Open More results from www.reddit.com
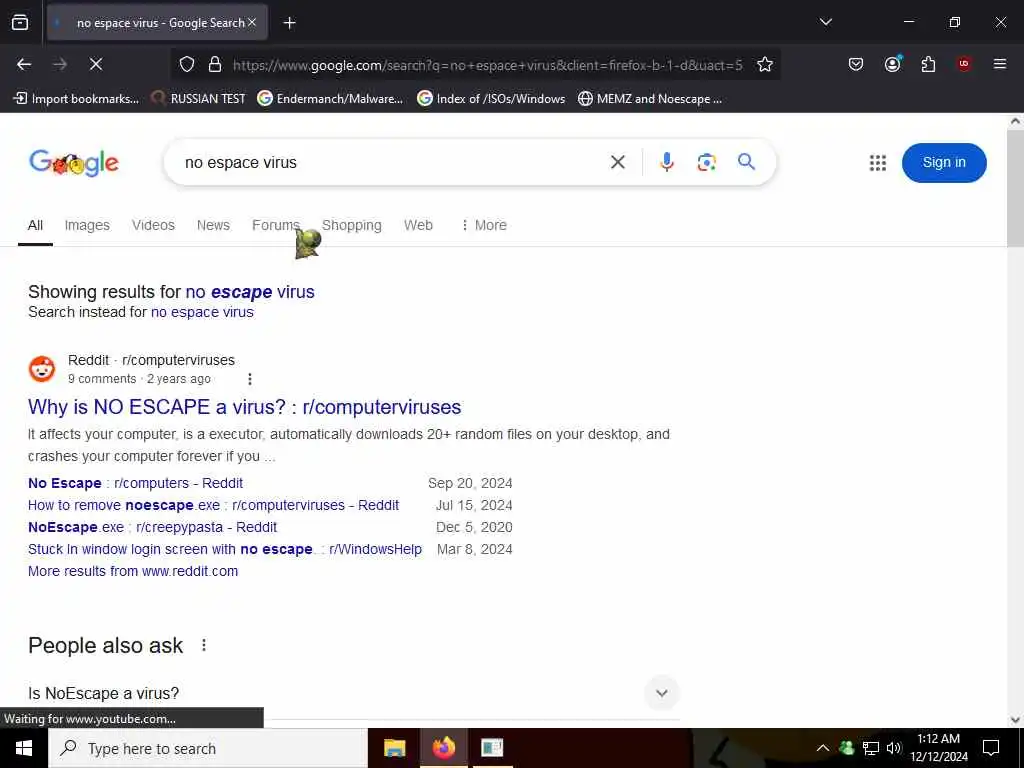The height and width of the screenshot is (768, 1024). tap(133, 571)
